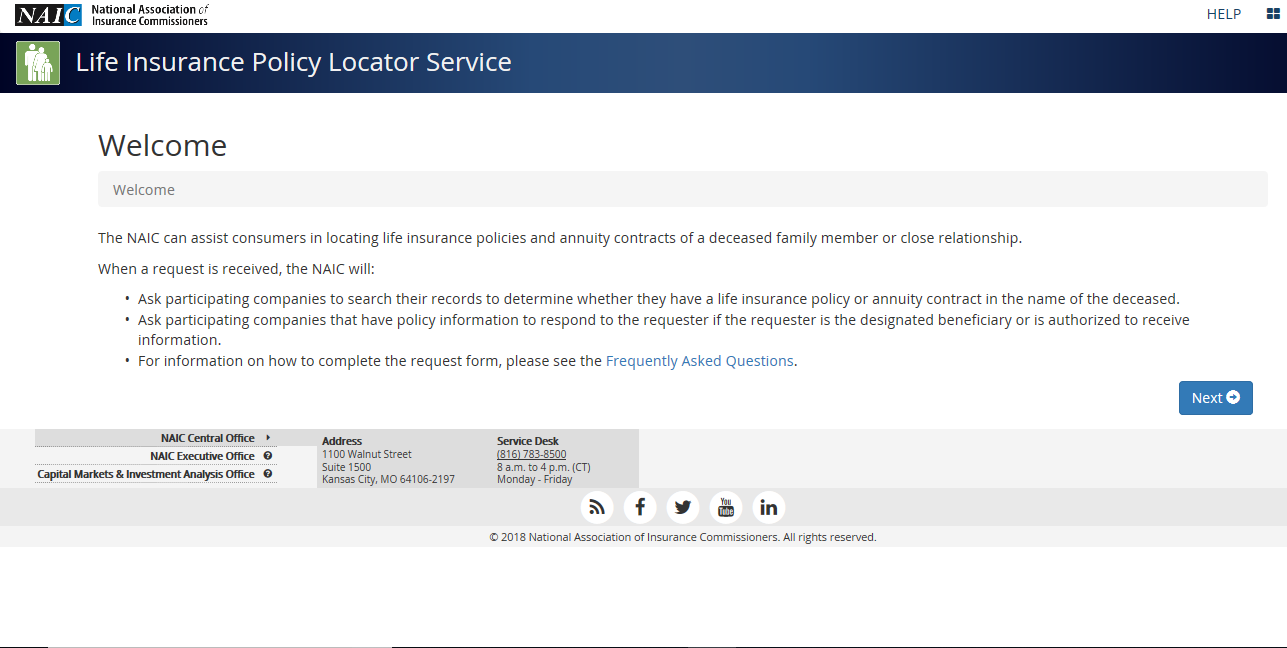1287x648 pixels.
Task: Open NAIC's Facebook page icon
Action: [x=640, y=507]
